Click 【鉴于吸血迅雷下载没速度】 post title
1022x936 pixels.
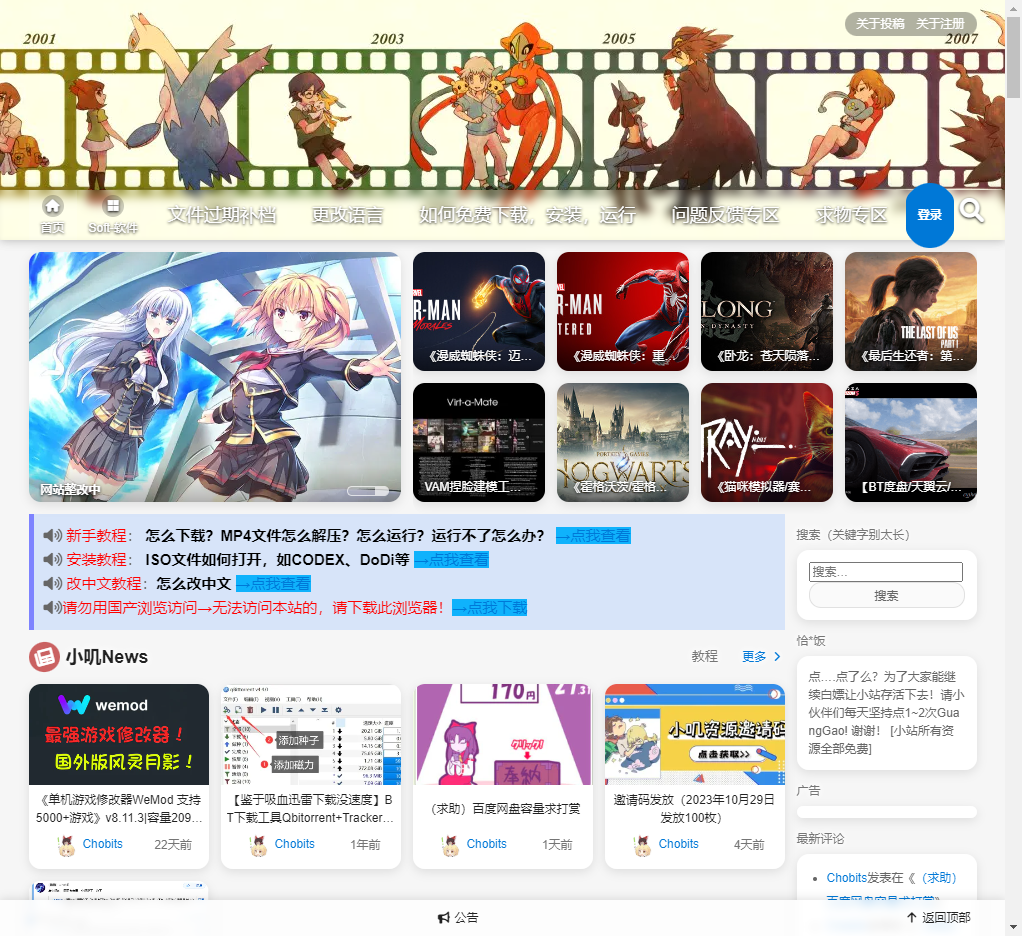point(311,808)
